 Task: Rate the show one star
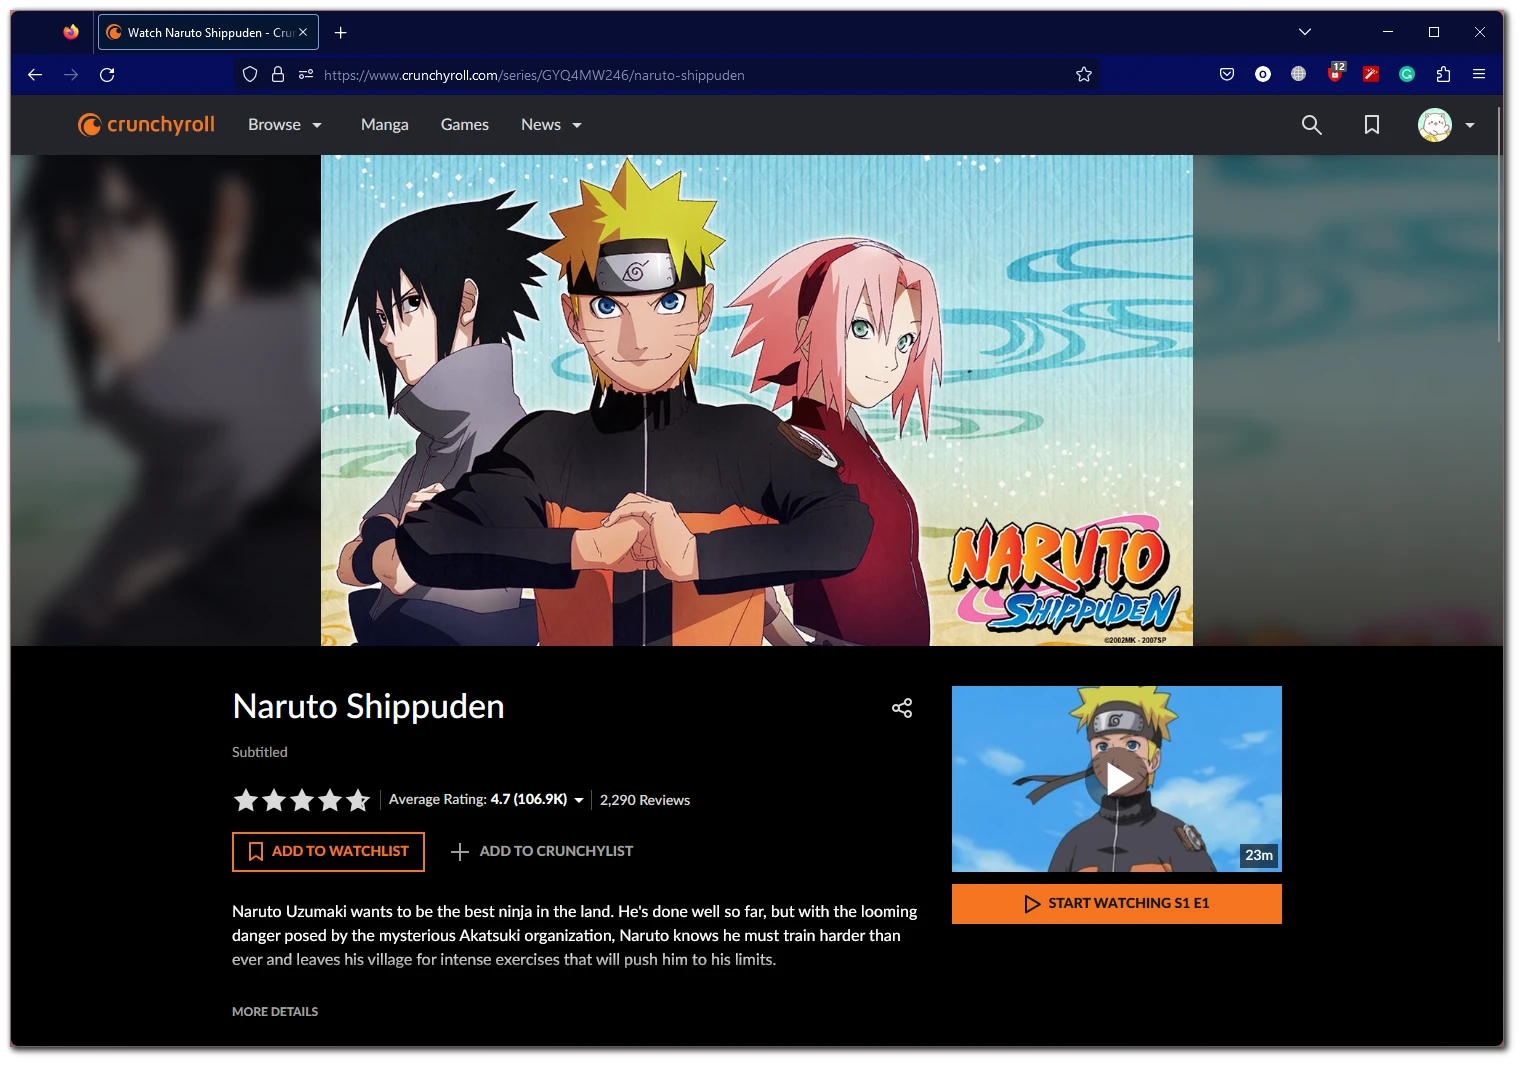click(x=246, y=800)
